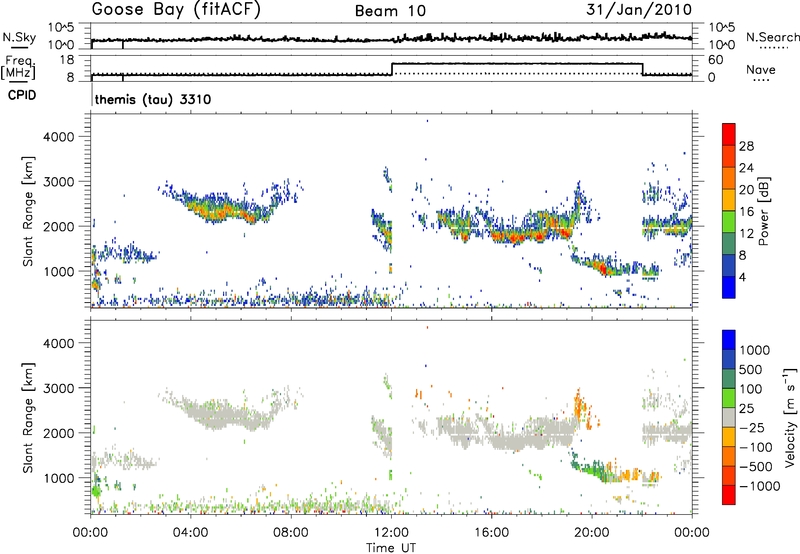This screenshot has width=800, height=554.
Task: Click the 'Power [dB]' colorbar label
Action: click(763, 211)
